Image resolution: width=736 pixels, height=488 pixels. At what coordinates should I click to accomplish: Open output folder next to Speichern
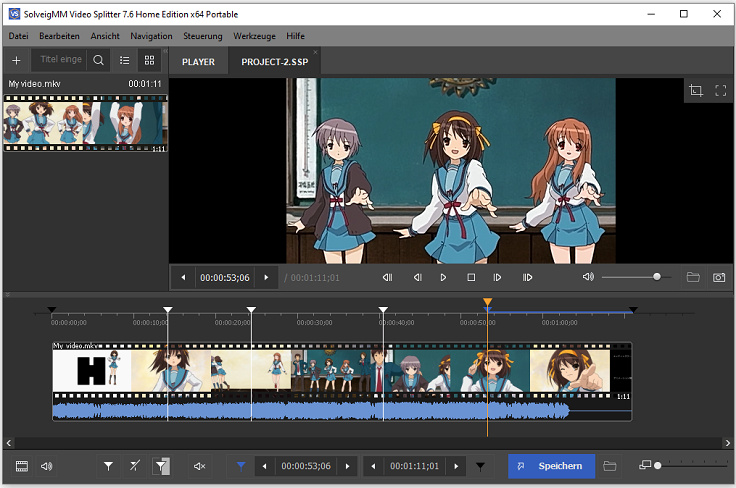tap(610, 466)
